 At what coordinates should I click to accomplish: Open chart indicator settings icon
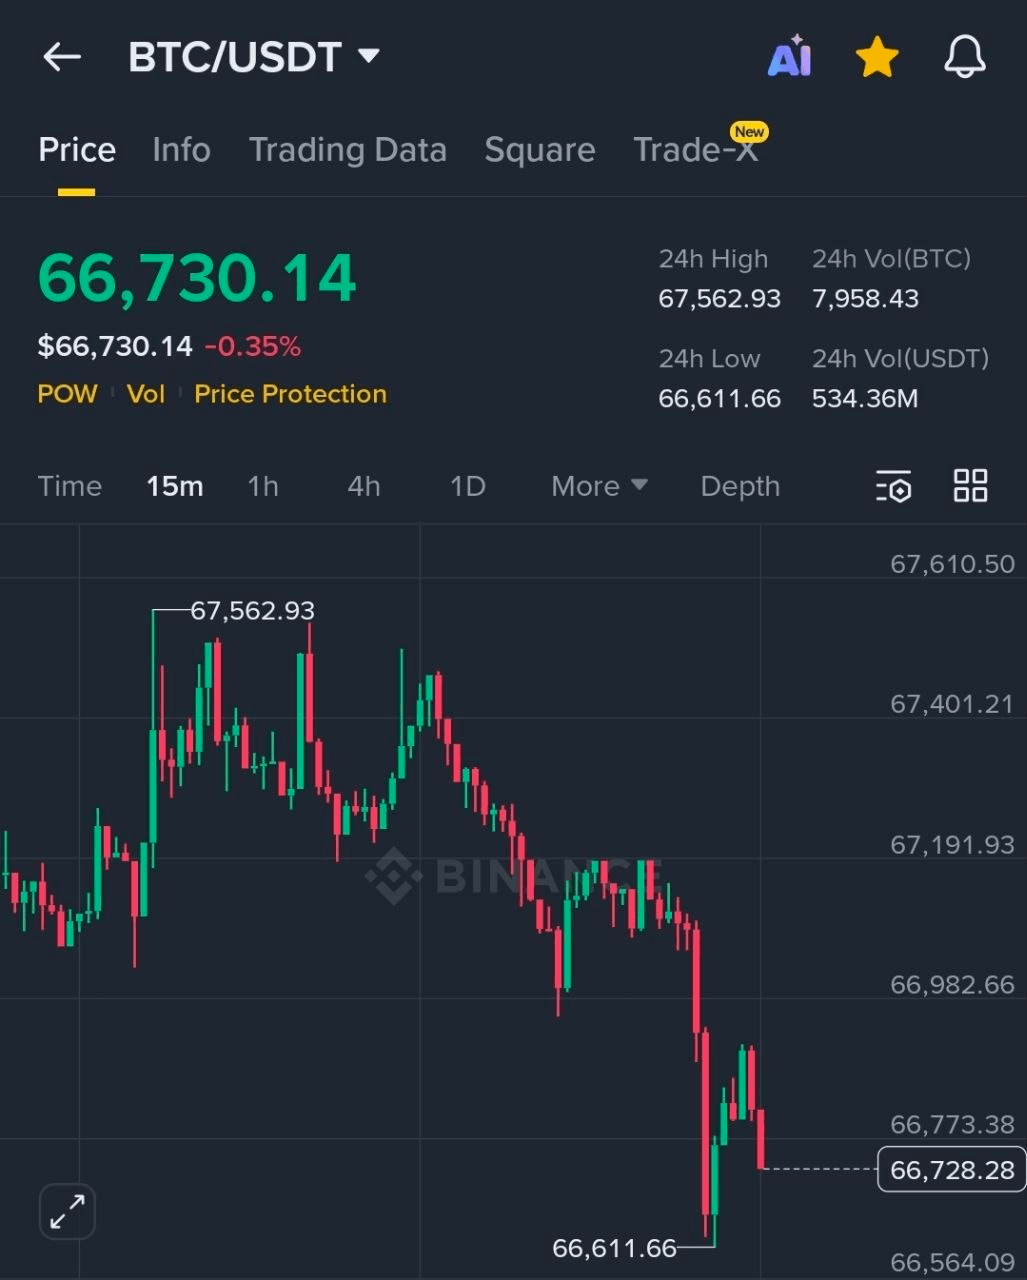coord(893,486)
